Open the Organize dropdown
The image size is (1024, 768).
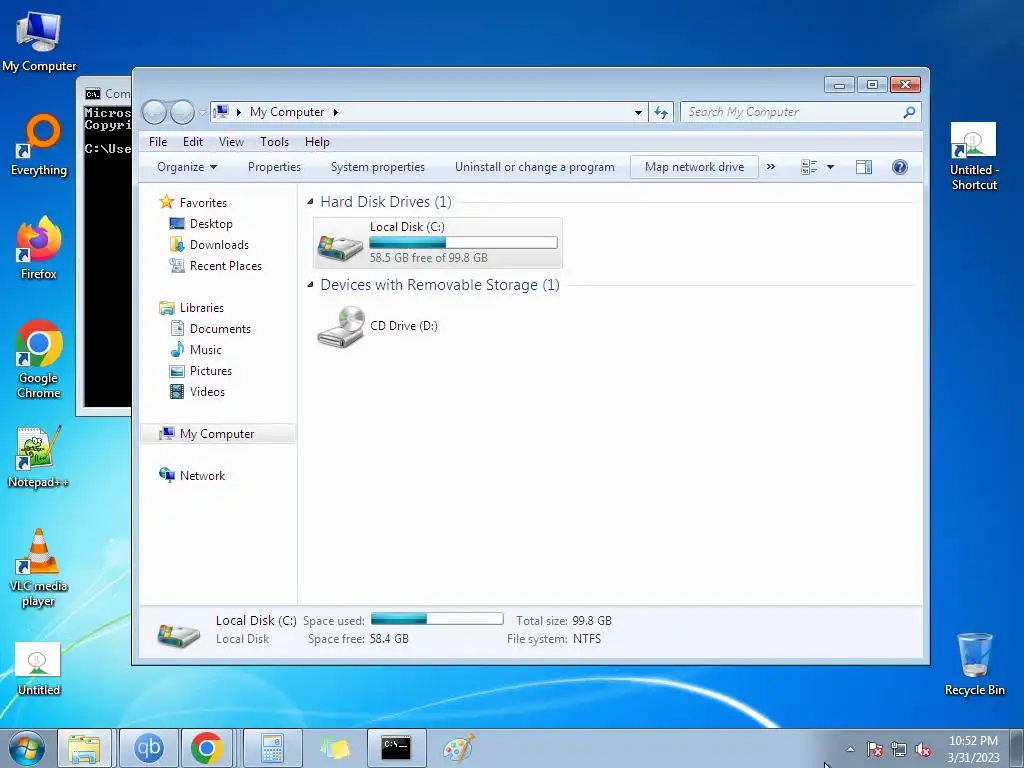tap(187, 167)
